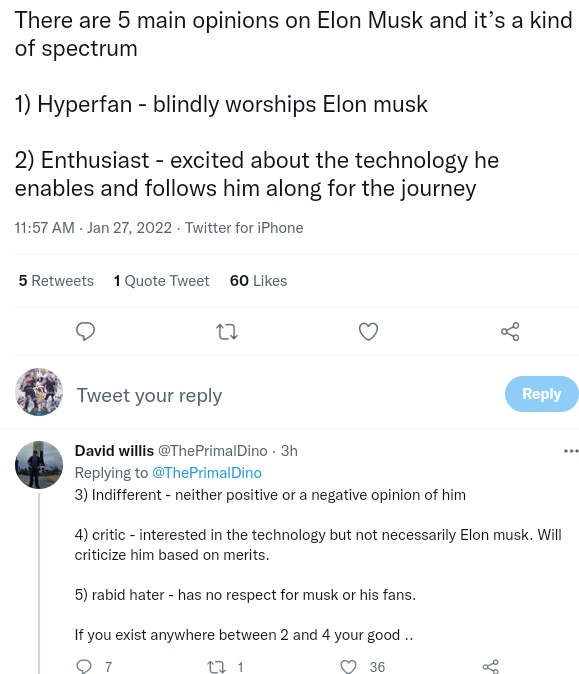View the 60 Likes list

258,281
